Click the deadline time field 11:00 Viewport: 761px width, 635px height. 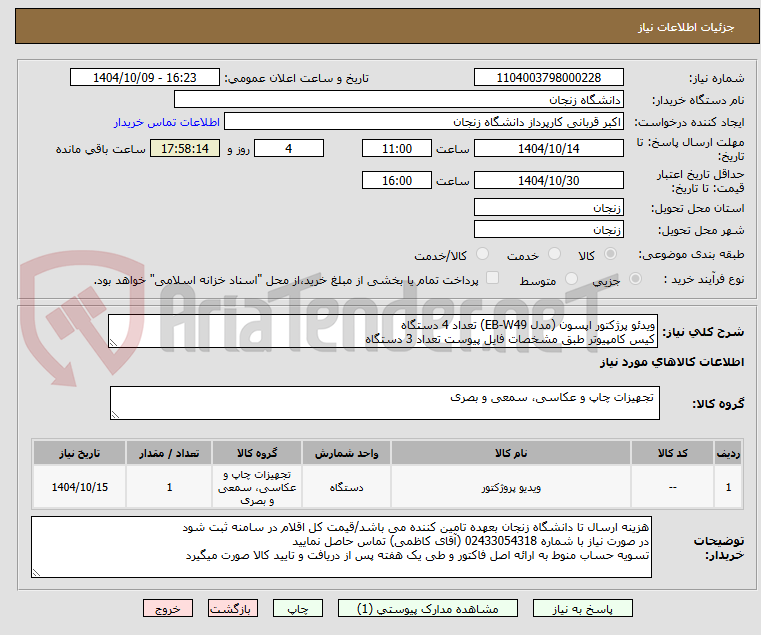pos(397,149)
